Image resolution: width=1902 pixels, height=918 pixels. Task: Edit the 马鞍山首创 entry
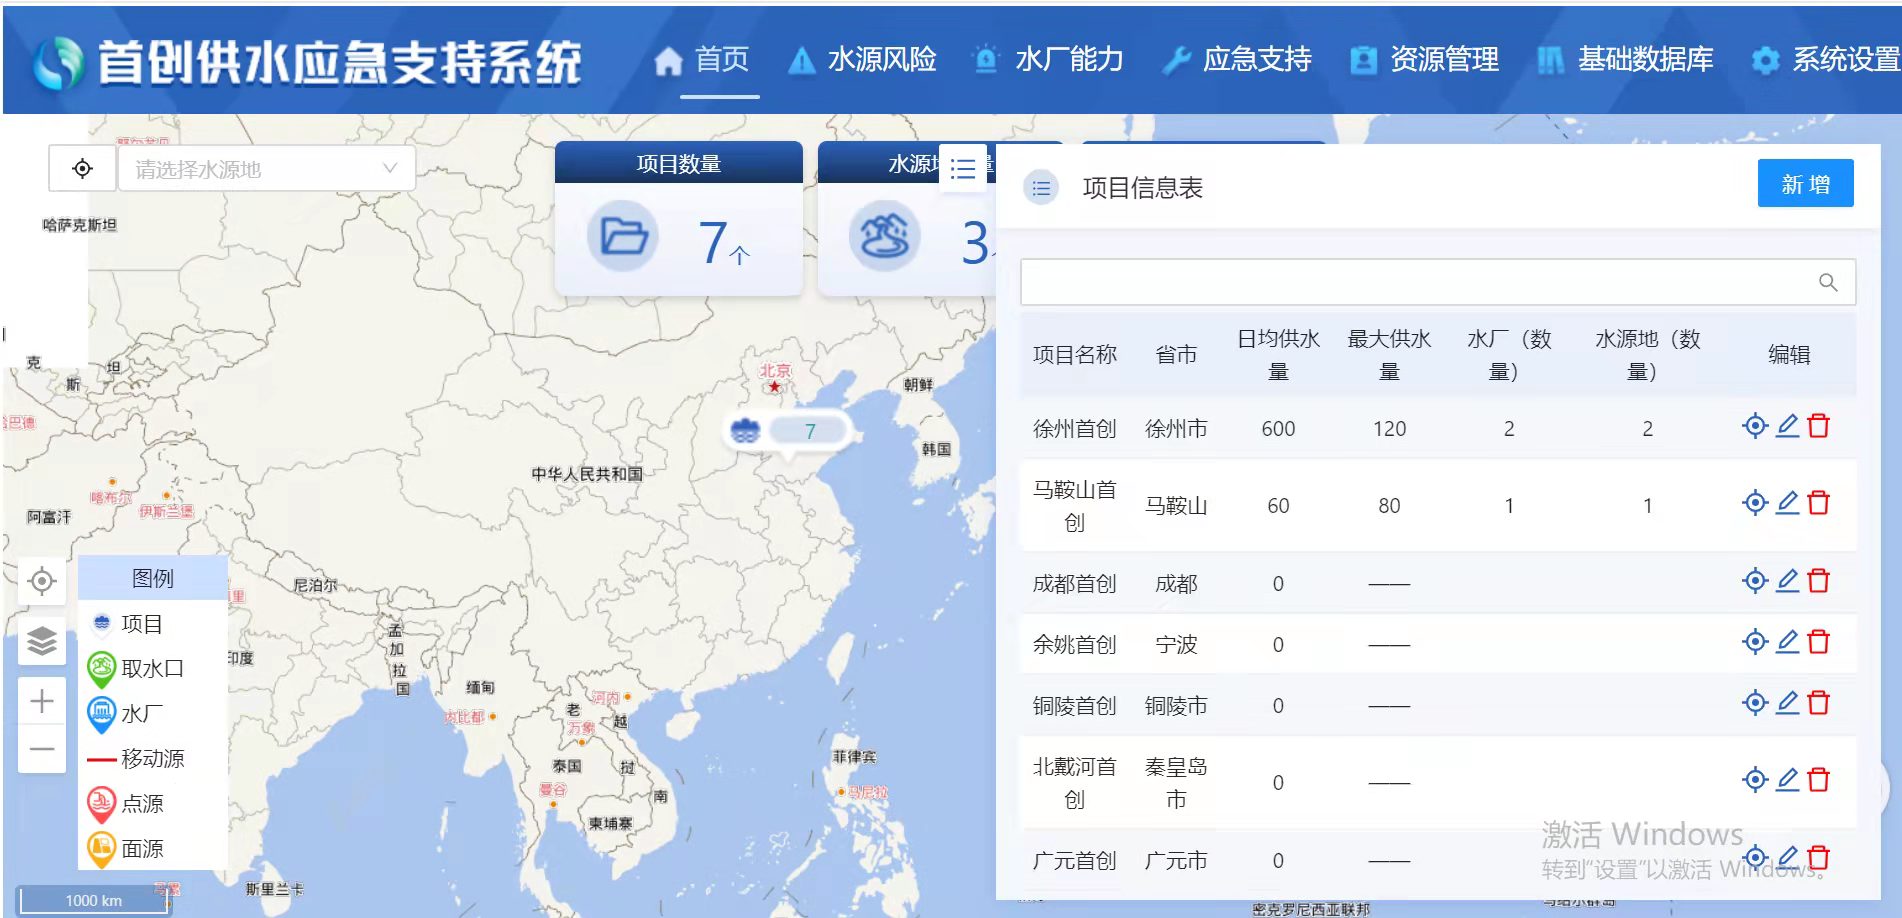1787,503
